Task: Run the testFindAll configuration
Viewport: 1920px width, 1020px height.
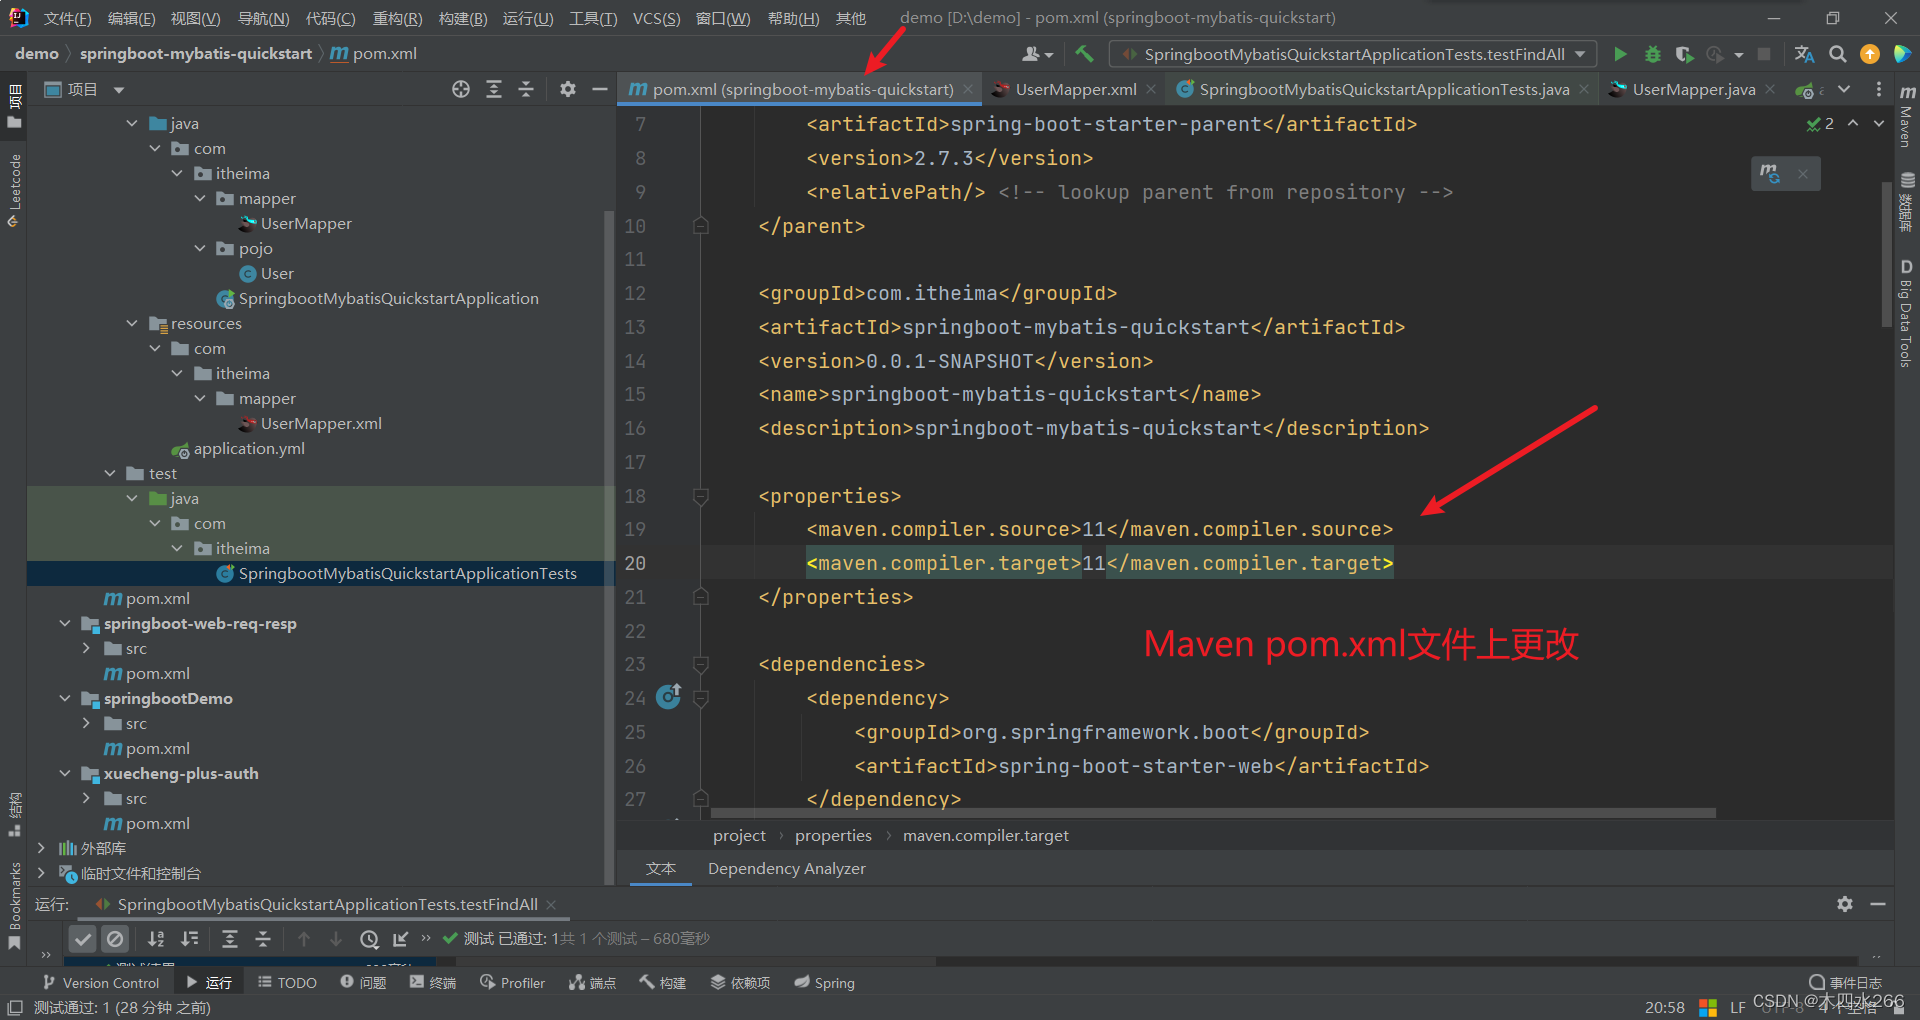Action: (1620, 54)
